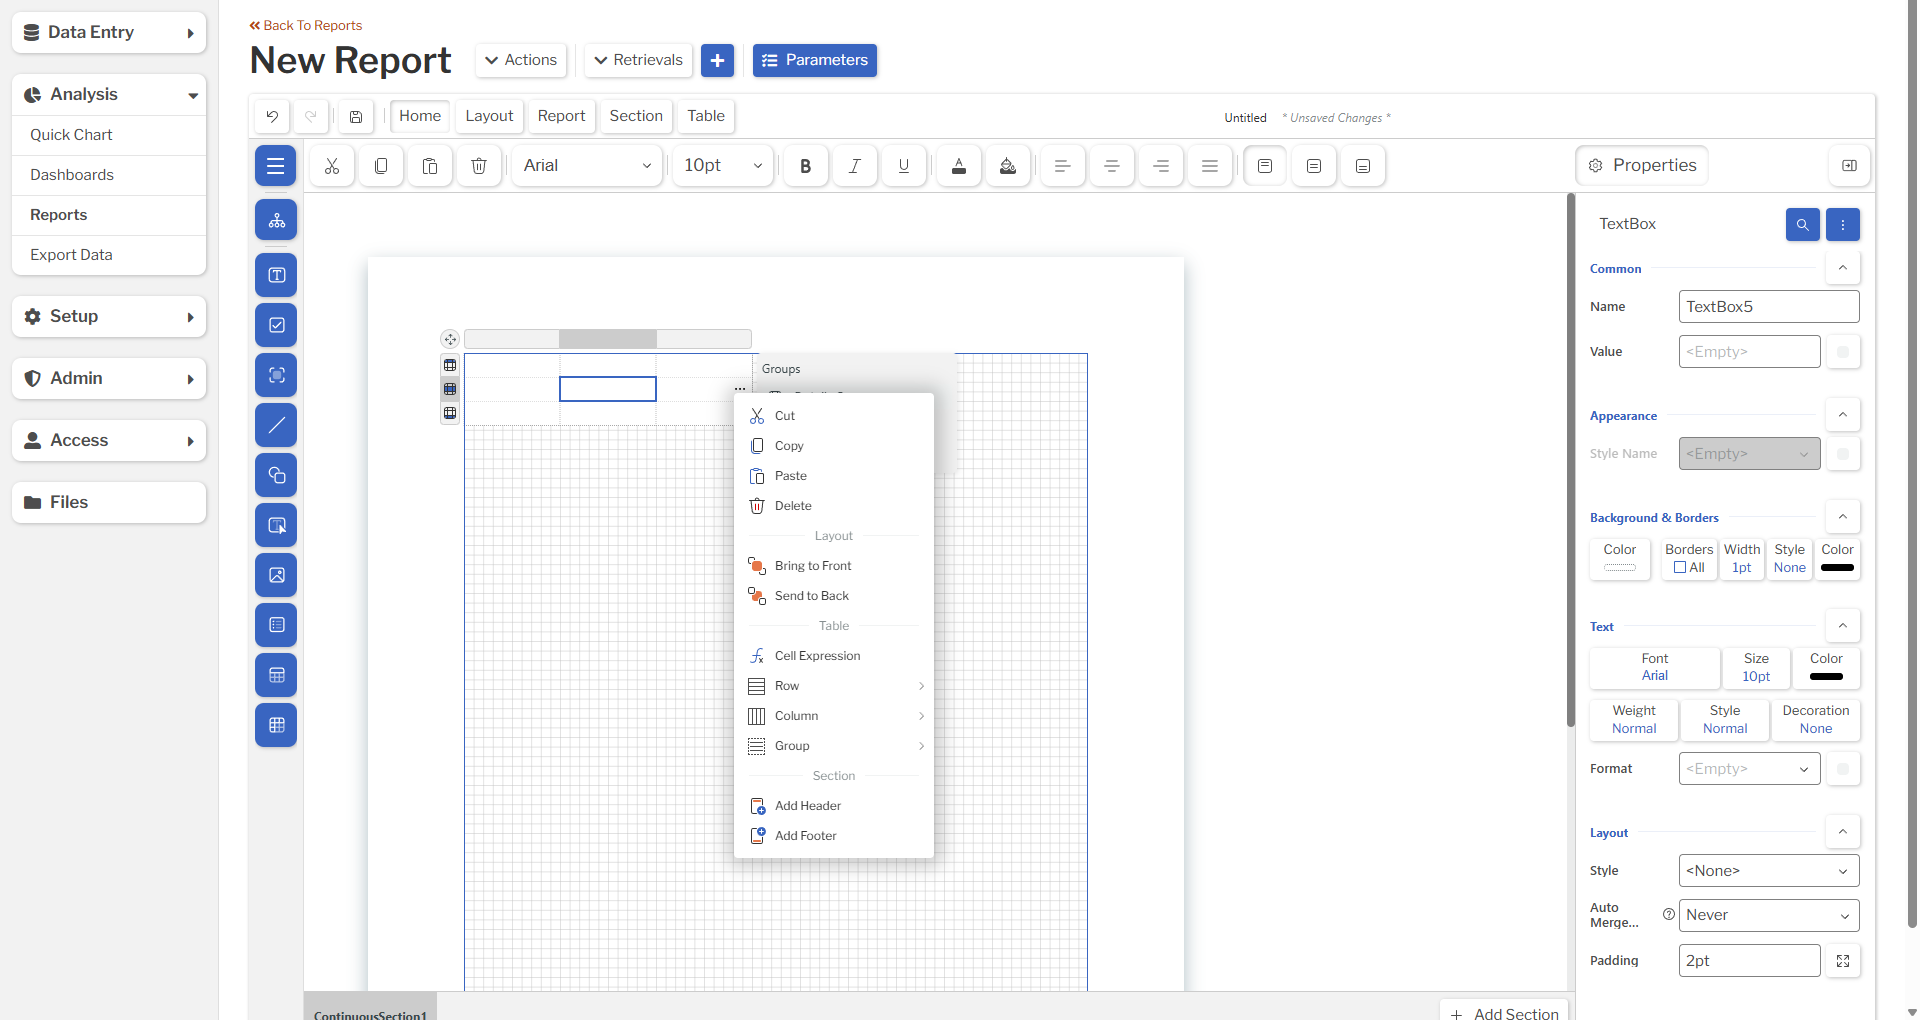Select the line drawing tool
Screen dimensions: 1920x1020
click(x=276, y=425)
